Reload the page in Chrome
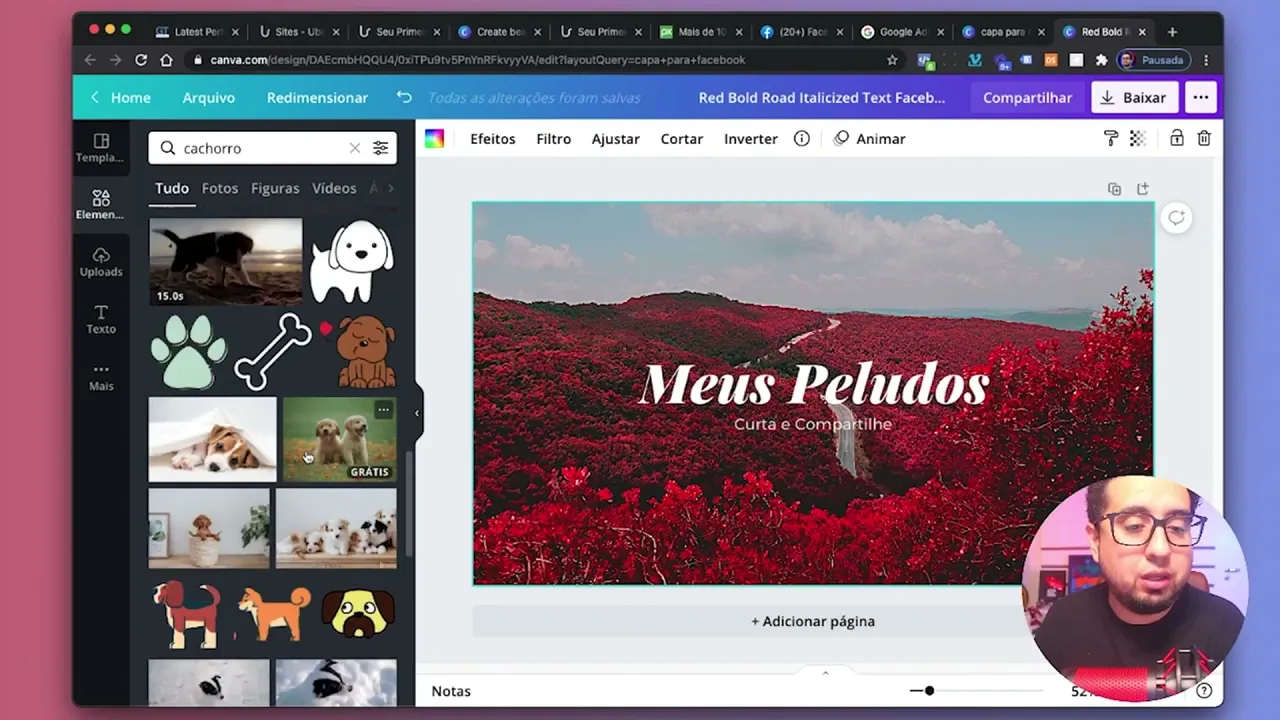Screen dimensions: 1280x720 tap(141, 60)
